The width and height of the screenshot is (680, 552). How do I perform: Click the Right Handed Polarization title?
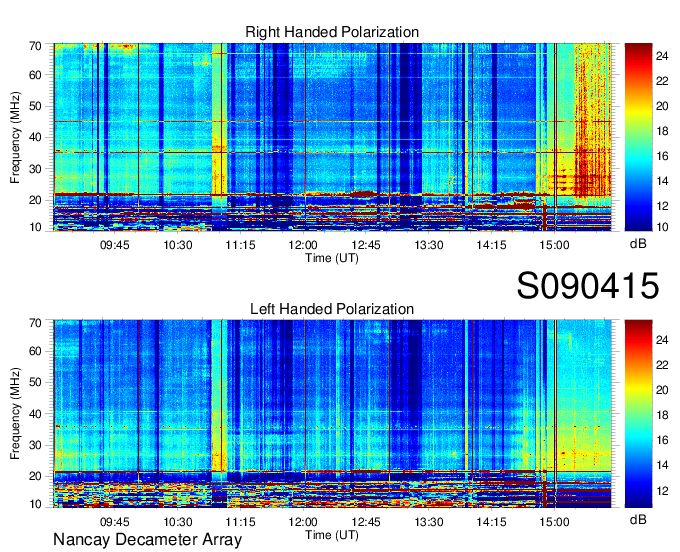(x=332, y=32)
